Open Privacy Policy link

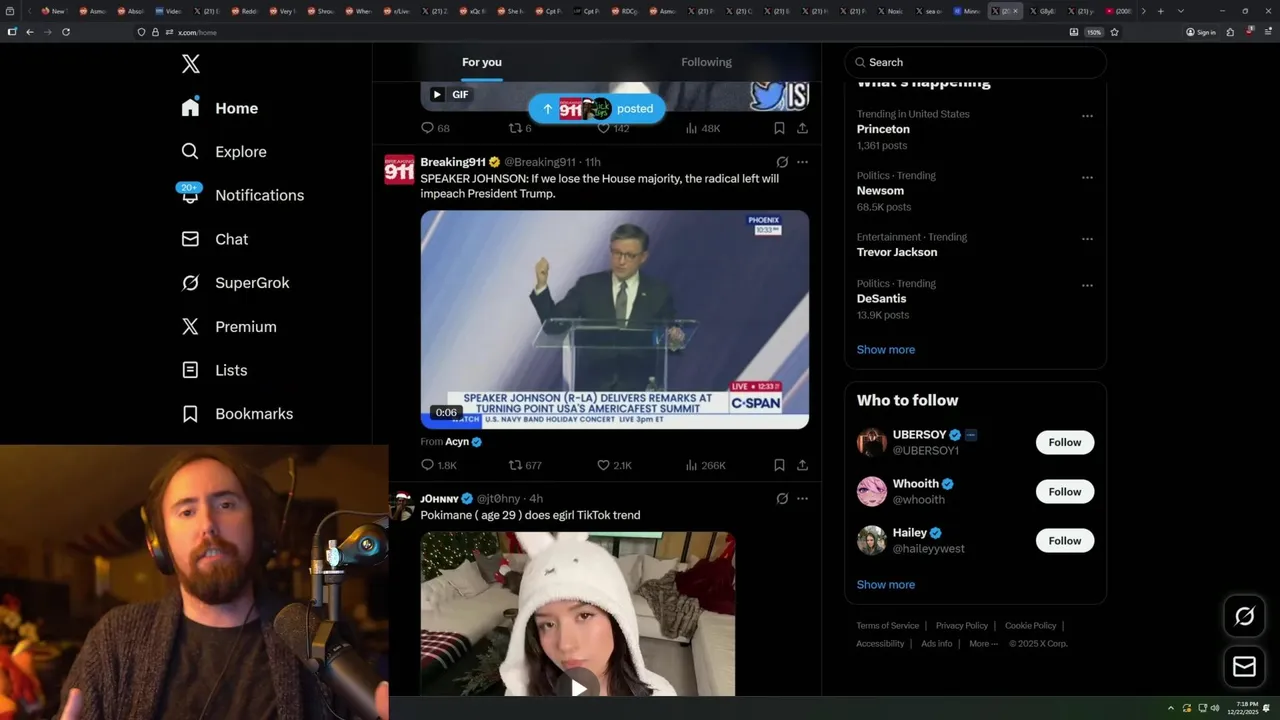962,626
